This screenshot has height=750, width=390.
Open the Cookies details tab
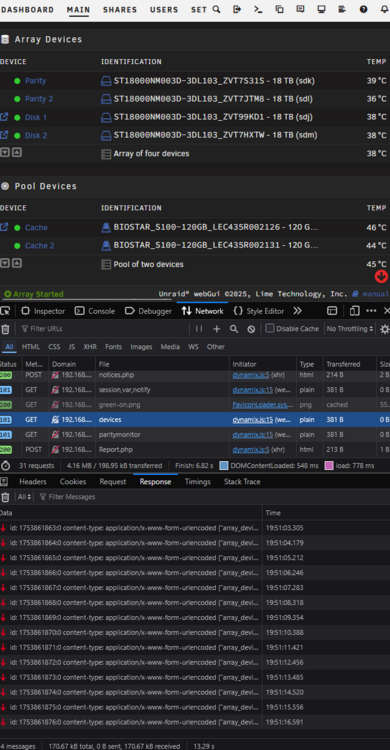click(73, 482)
